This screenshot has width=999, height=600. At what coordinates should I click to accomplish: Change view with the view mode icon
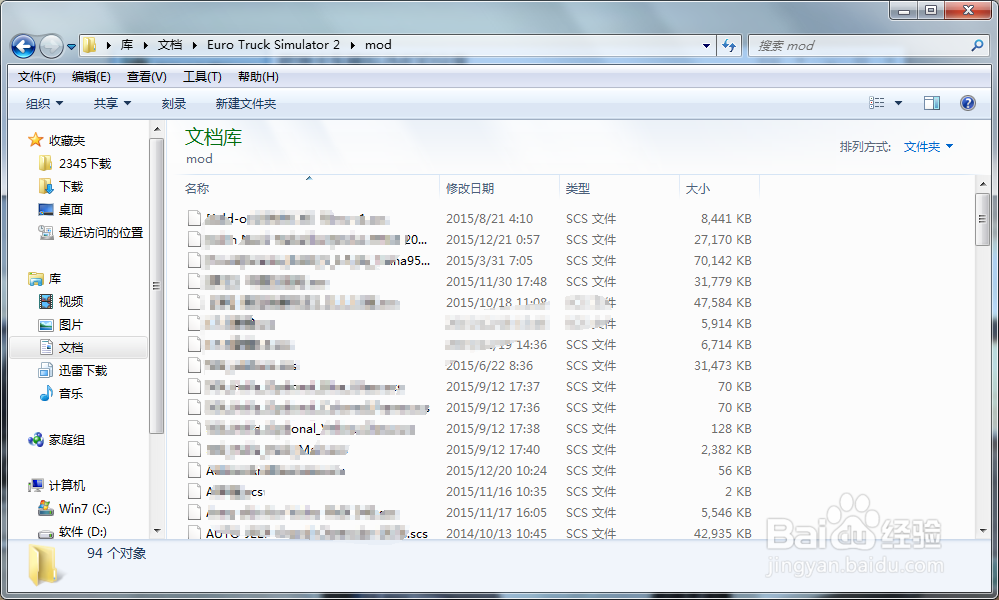[877, 103]
